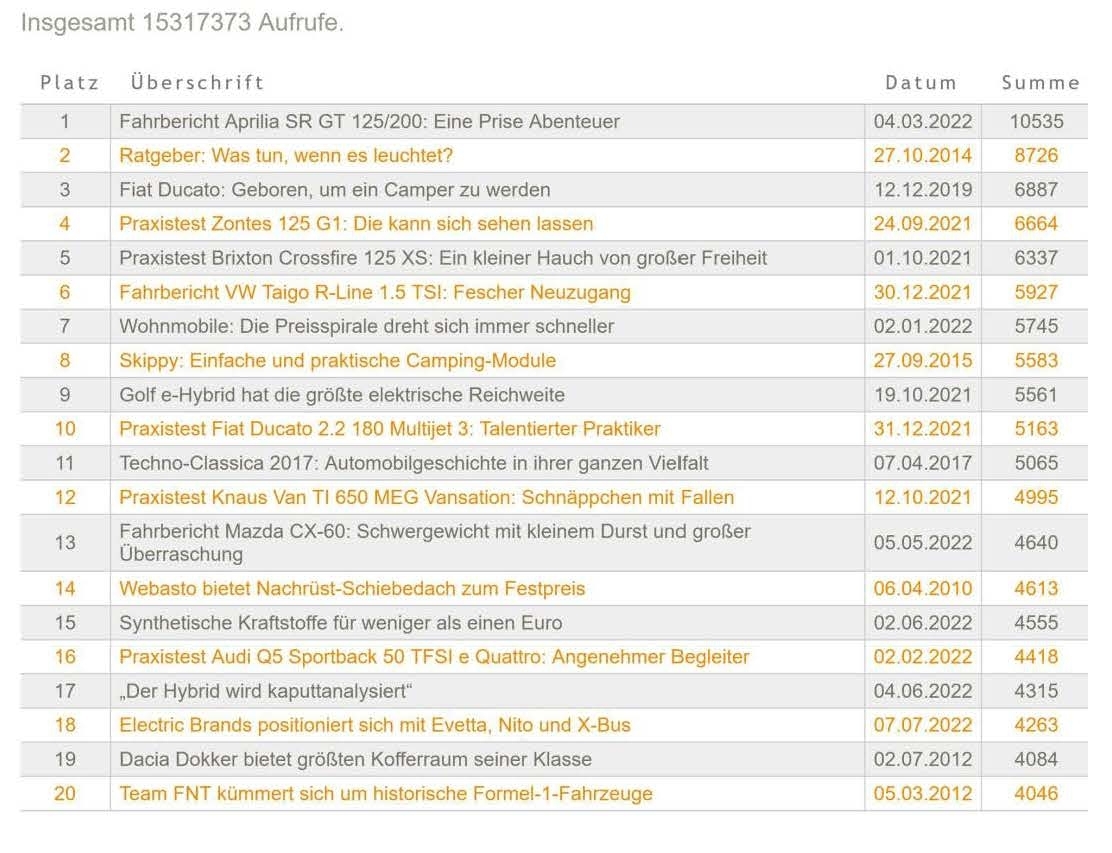The height and width of the screenshot is (853, 1112).
Task: Open Praxistest Zontes 125 G1 article
Action: [356, 224]
